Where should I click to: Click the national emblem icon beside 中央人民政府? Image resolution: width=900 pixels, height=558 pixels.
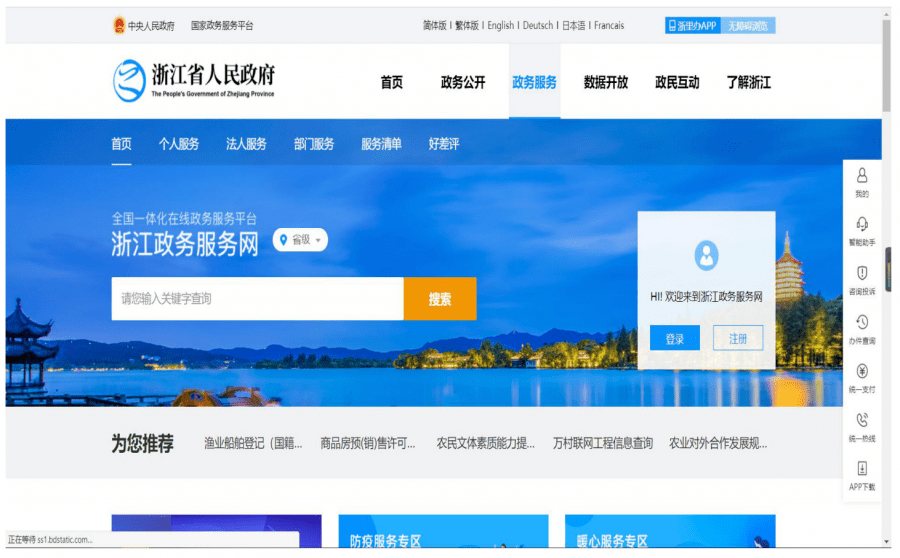119,25
